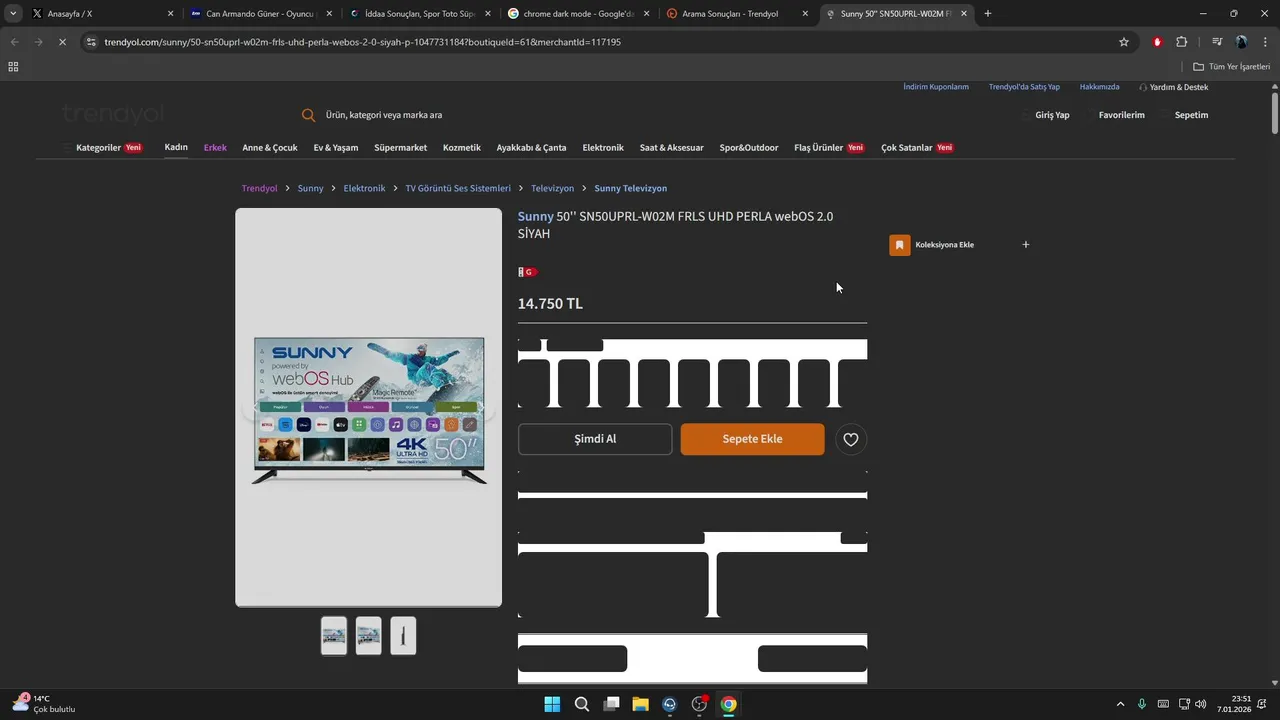Open touch keyboard icon in system tray

click(x=1163, y=704)
